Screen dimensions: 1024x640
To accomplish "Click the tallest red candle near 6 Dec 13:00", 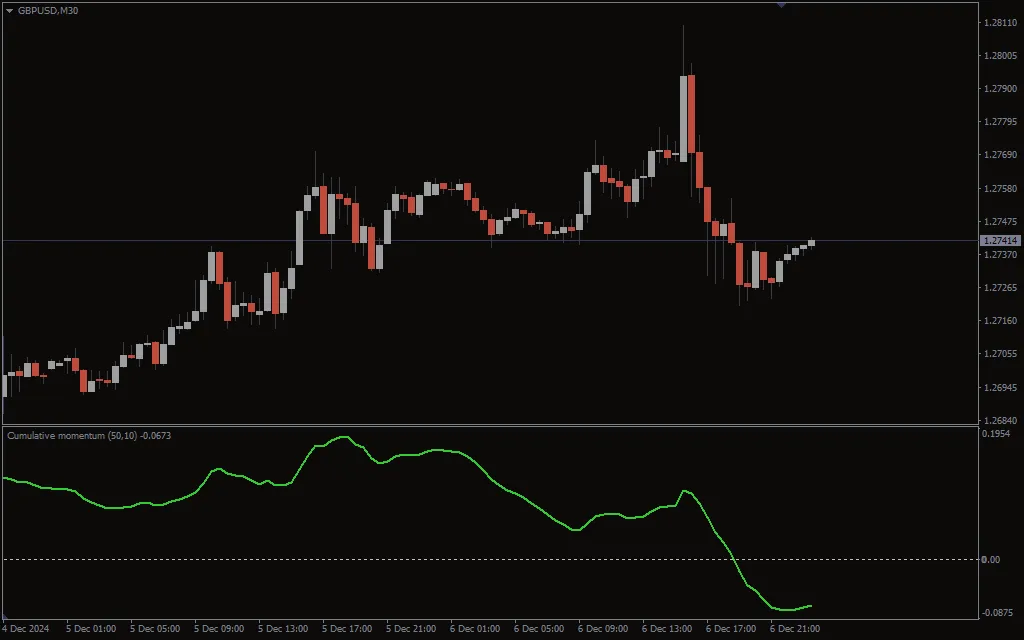I will pyautogui.click(x=689, y=110).
